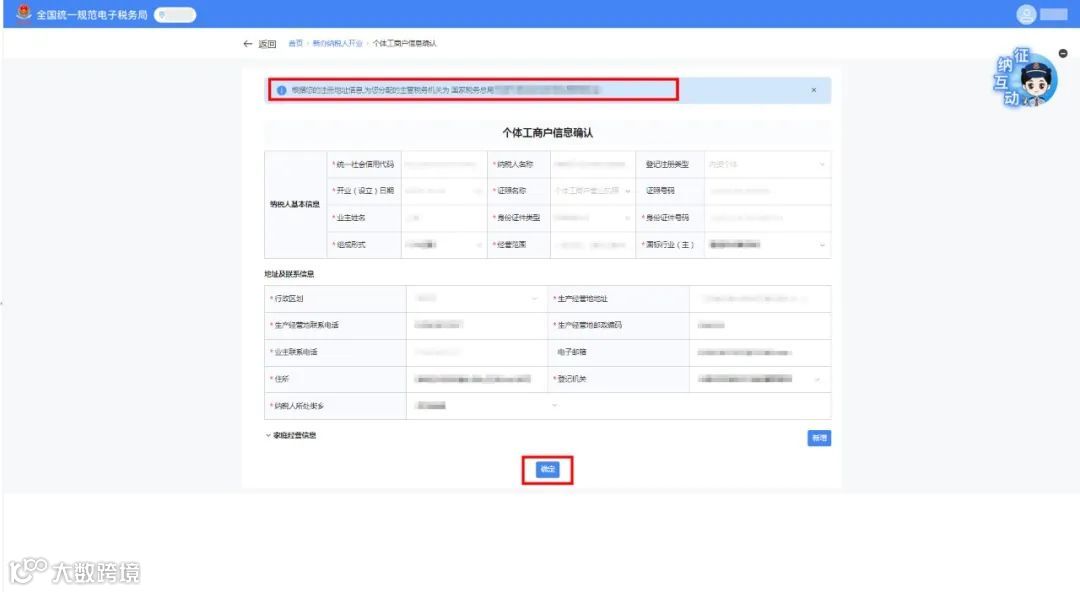Minimize the 征纳互动 floating widget
Screen dimensions: 1080x592
click(x=1063, y=53)
